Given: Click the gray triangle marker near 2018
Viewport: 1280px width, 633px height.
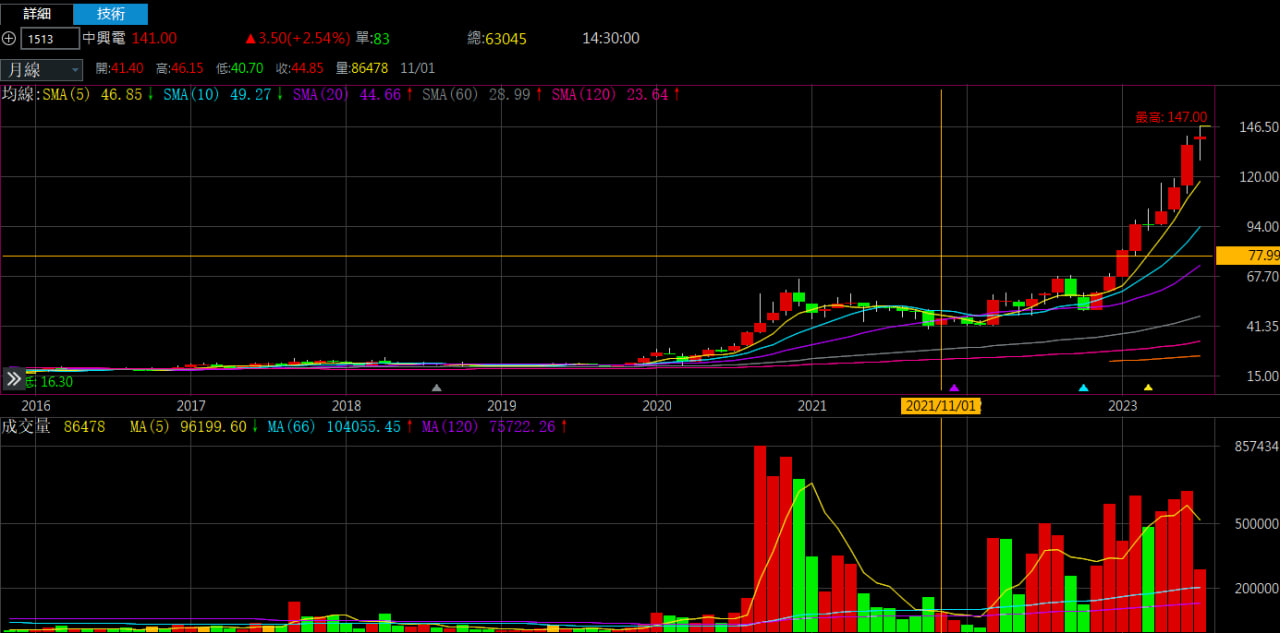Looking at the screenshot, I should pos(436,387).
